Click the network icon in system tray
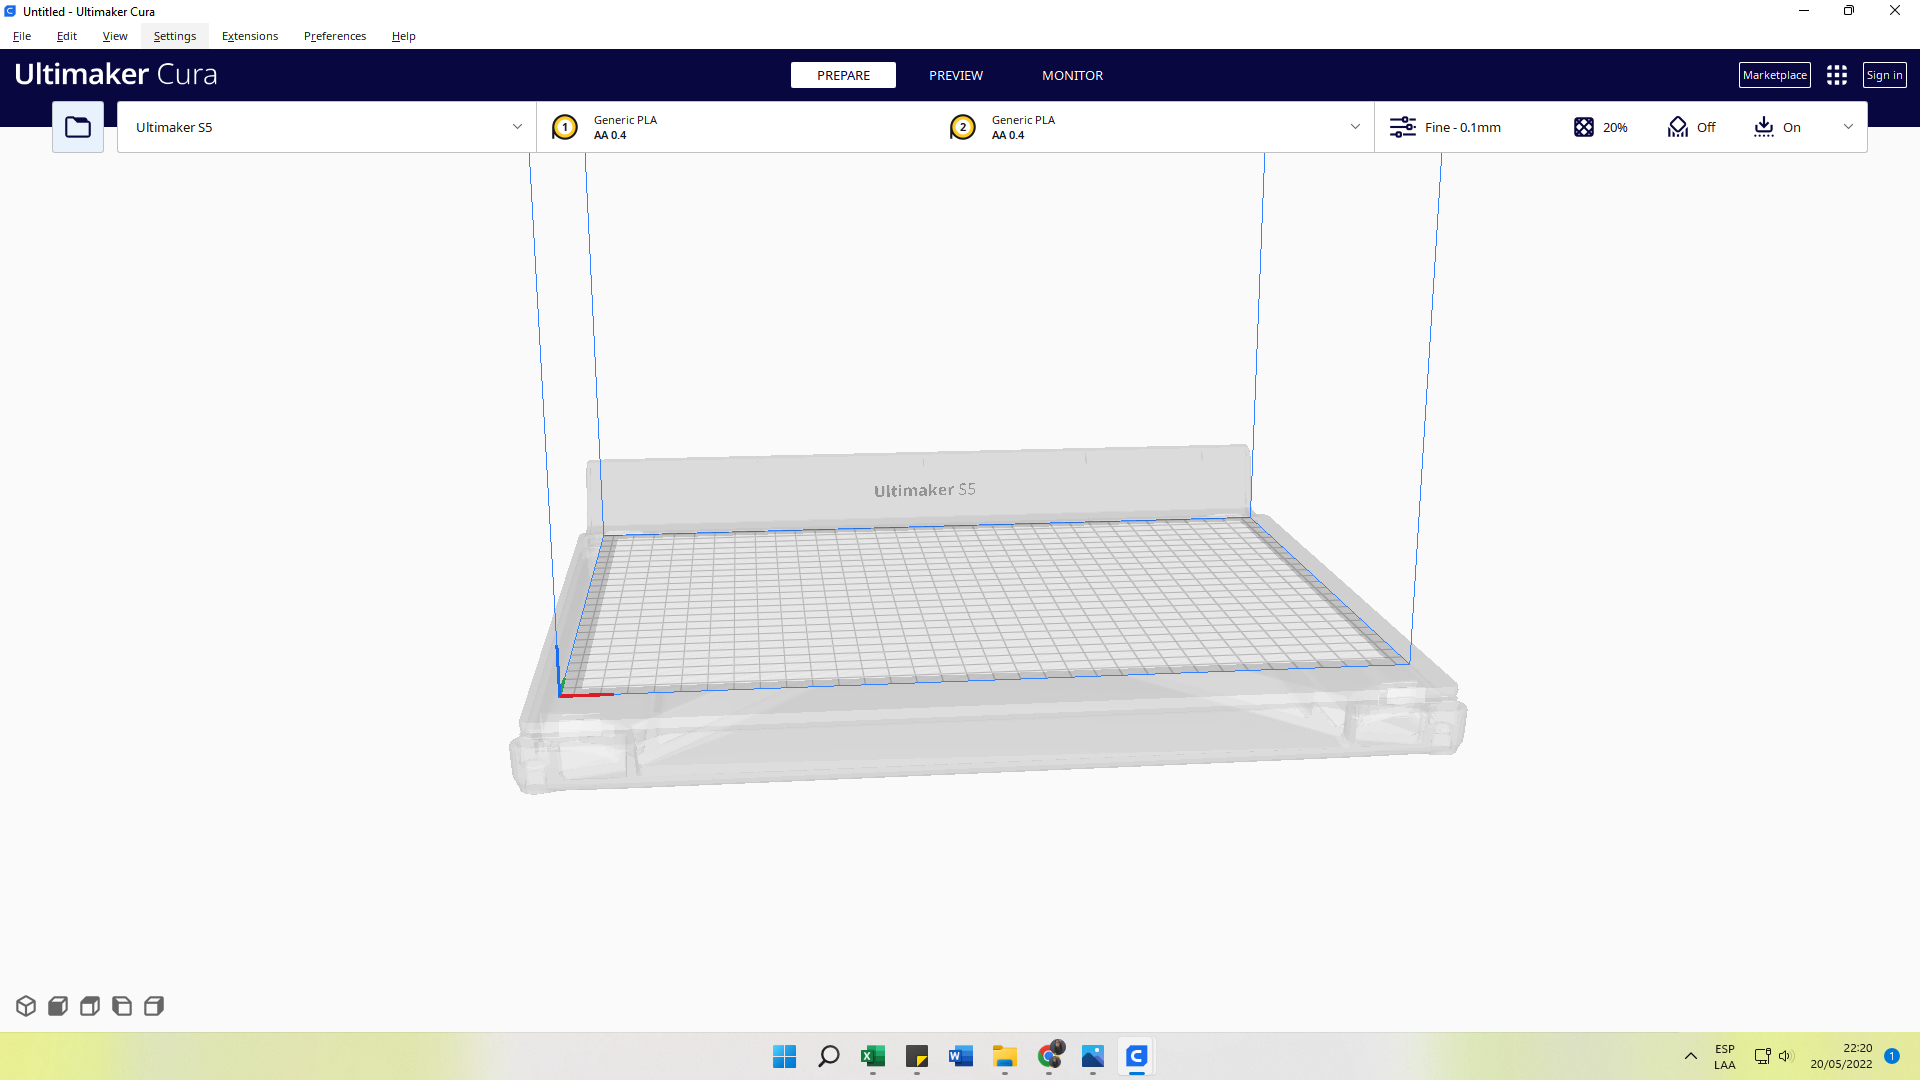The height and width of the screenshot is (1080, 1920). [x=1763, y=1056]
